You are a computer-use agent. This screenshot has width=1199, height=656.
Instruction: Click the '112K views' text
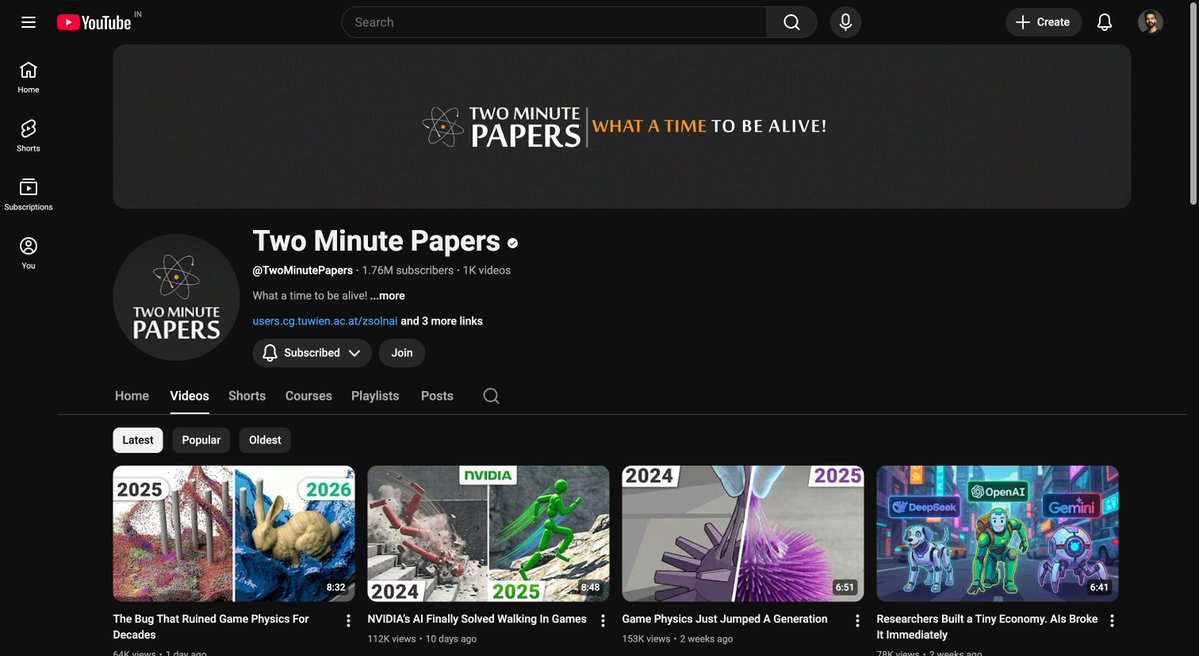pyautogui.click(x=392, y=638)
